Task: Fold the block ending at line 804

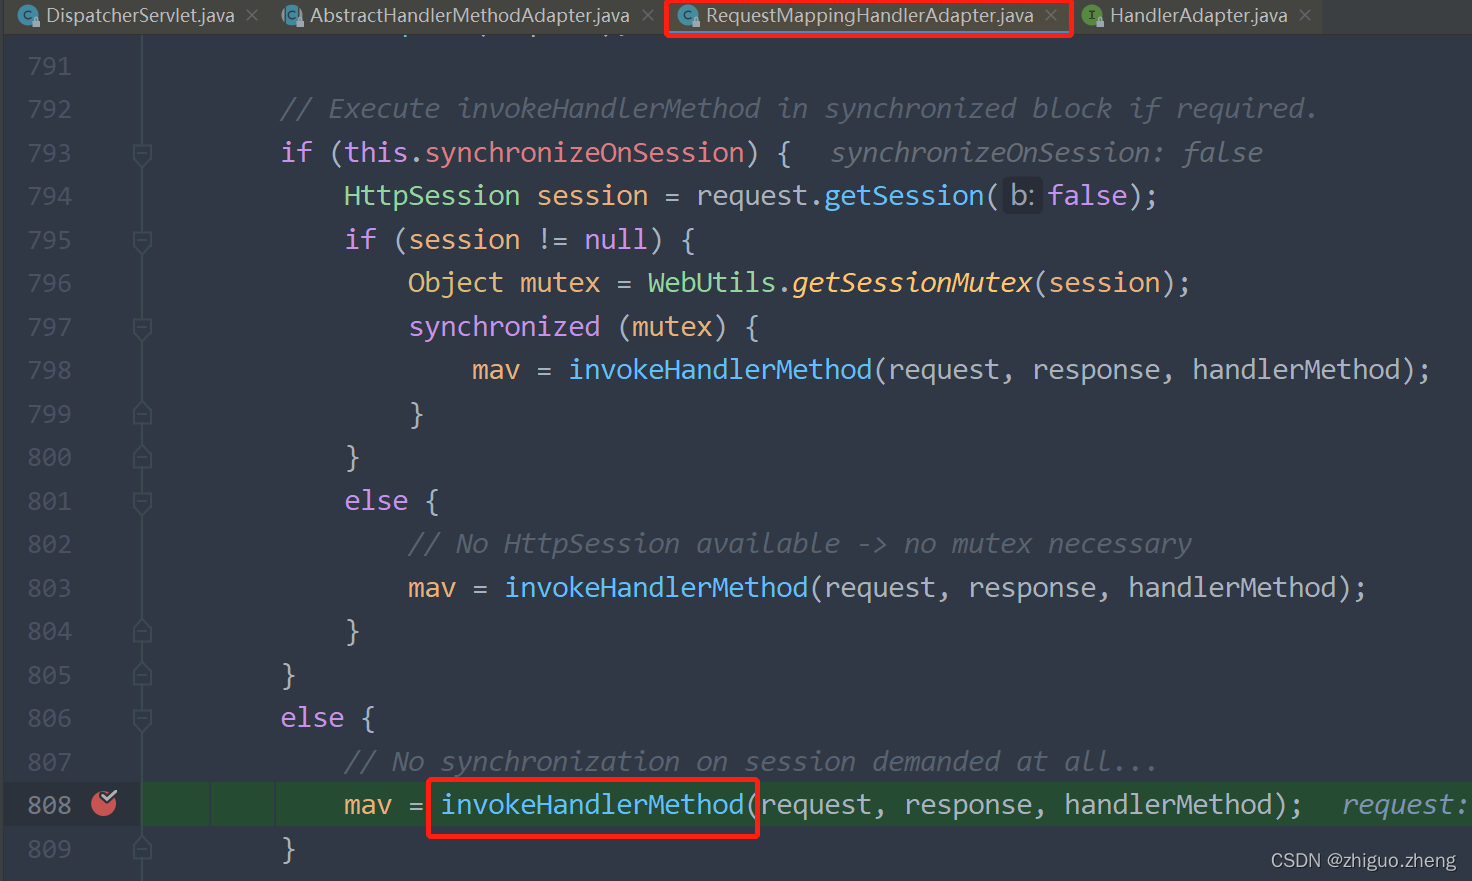Action: click(x=142, y=631)
